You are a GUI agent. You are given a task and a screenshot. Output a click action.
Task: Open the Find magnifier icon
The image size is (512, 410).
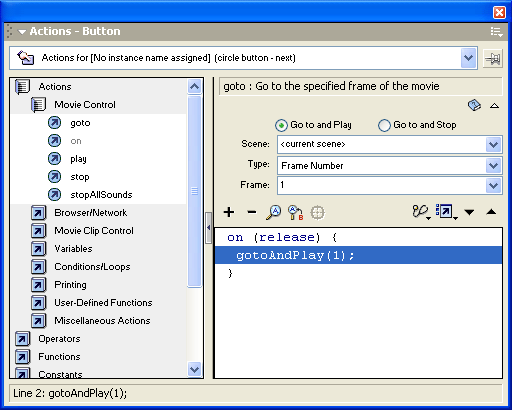point(274,212)
